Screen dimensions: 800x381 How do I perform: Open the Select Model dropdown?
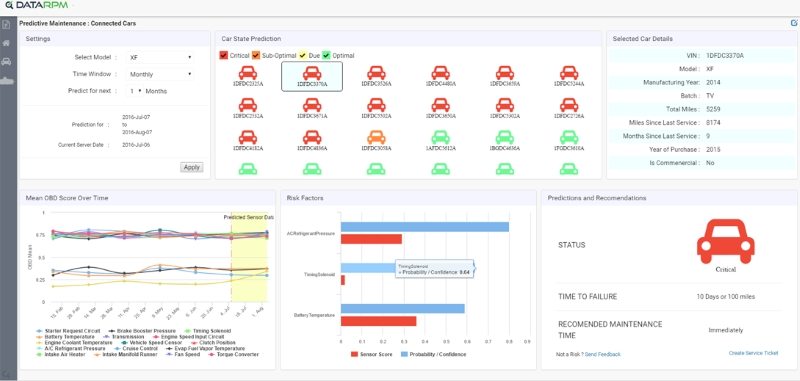160,58
